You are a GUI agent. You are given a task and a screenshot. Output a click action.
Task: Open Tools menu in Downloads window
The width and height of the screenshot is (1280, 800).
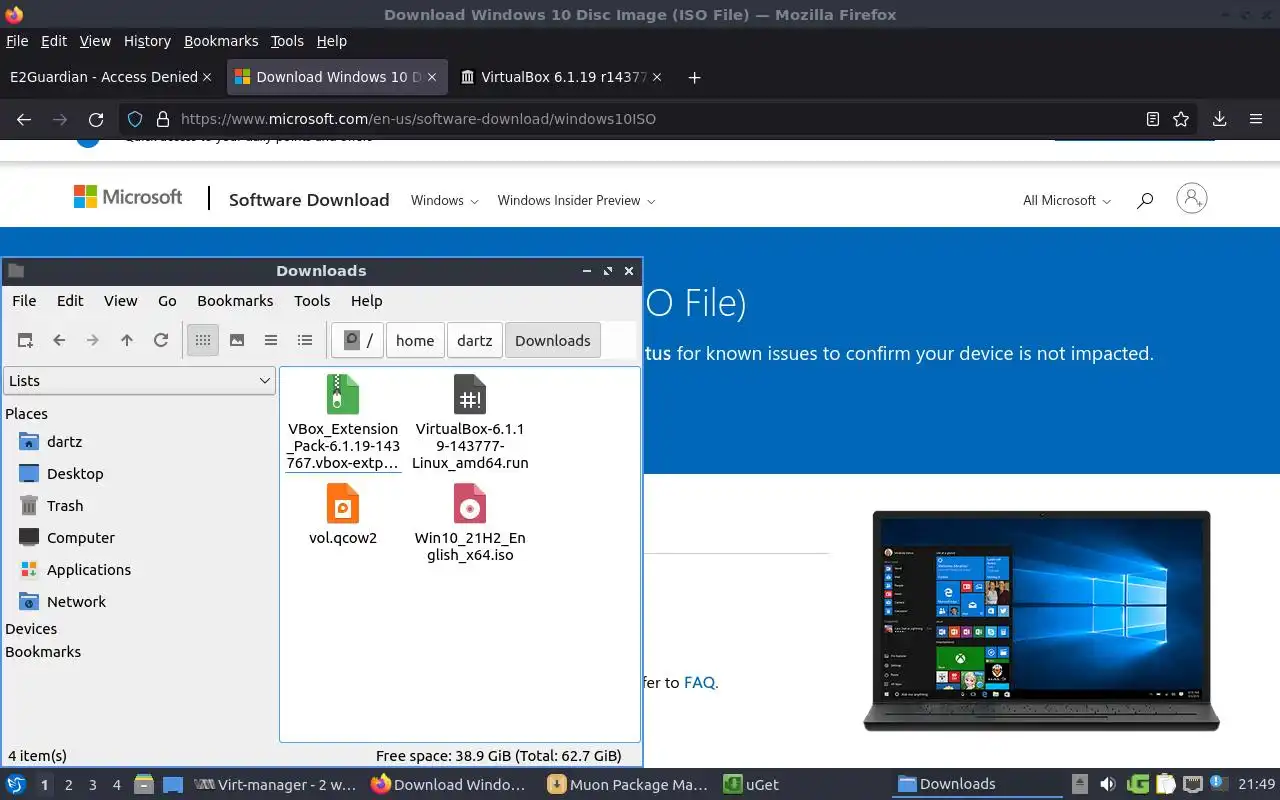[312, 300]
